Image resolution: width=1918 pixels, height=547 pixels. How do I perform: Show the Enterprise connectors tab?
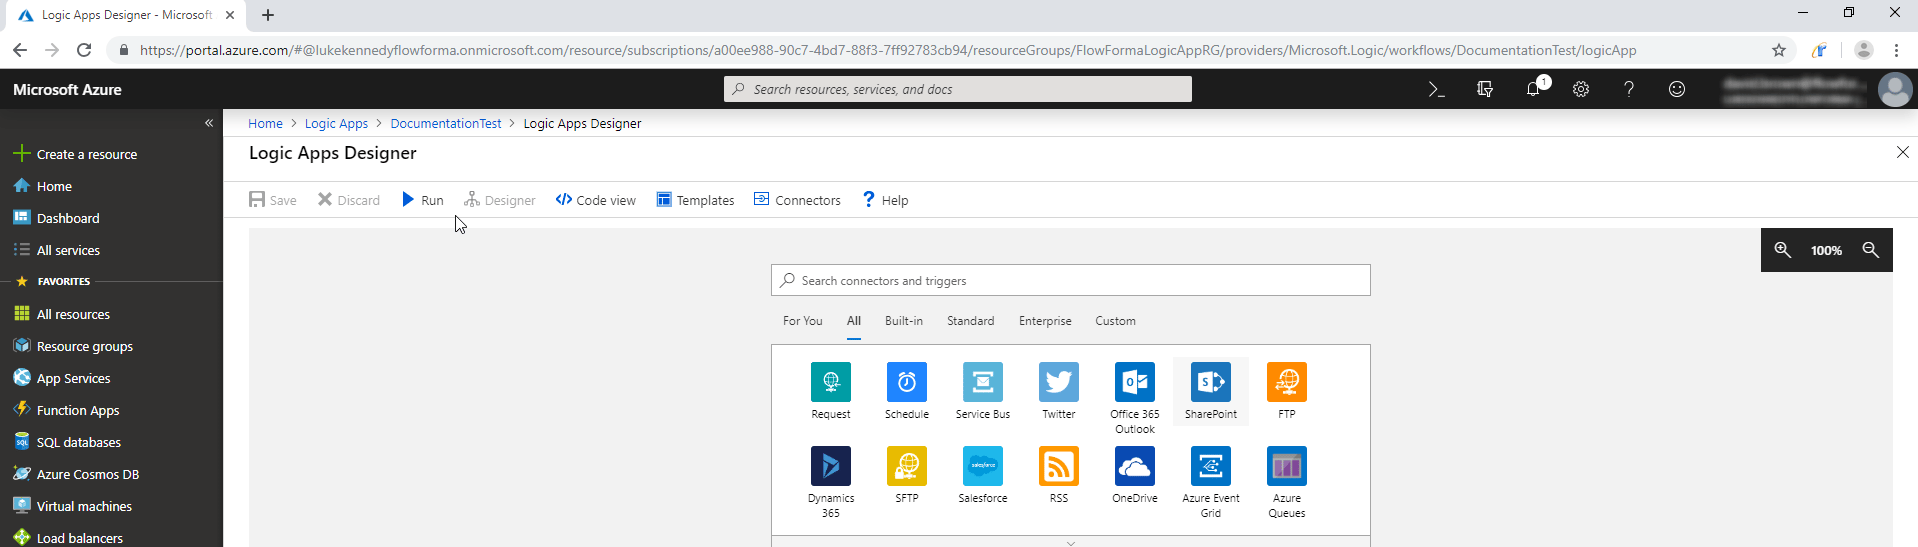click(1045, 321)
